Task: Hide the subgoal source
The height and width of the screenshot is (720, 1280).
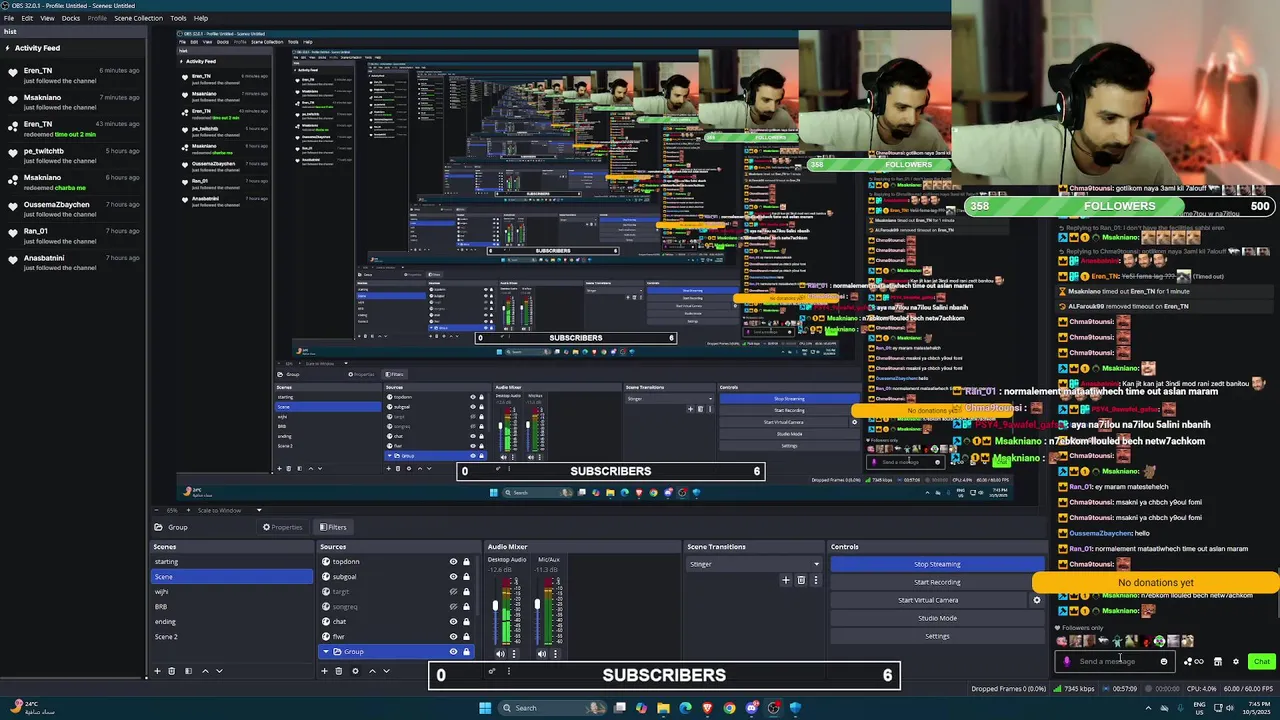Action: coord(453,577)
